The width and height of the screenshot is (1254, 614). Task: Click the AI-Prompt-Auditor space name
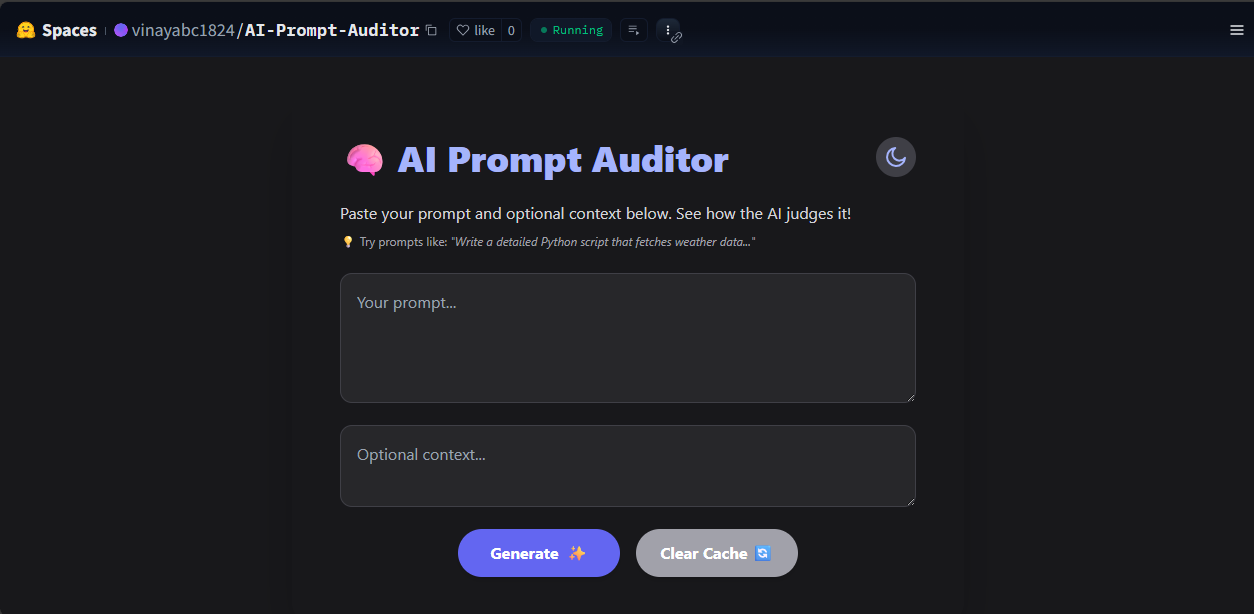[x=331, y=30]
